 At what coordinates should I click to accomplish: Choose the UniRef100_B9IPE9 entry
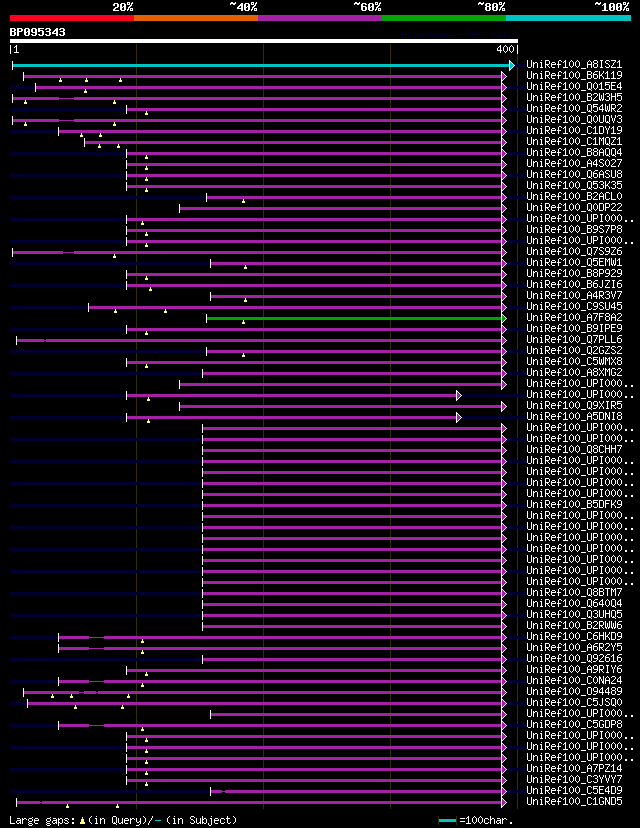[x=574, y=328]
